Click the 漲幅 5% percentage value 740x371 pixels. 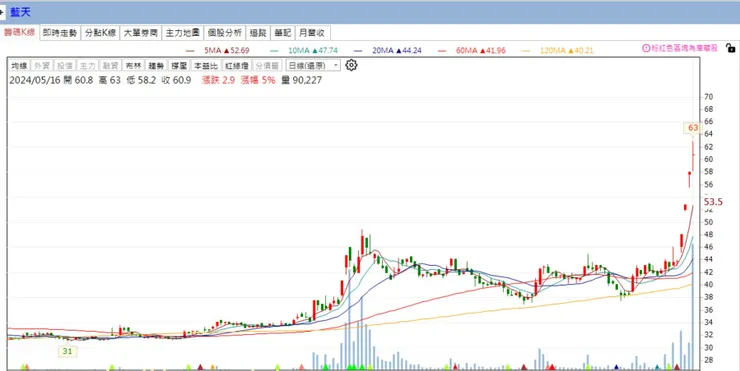[258, 80]
